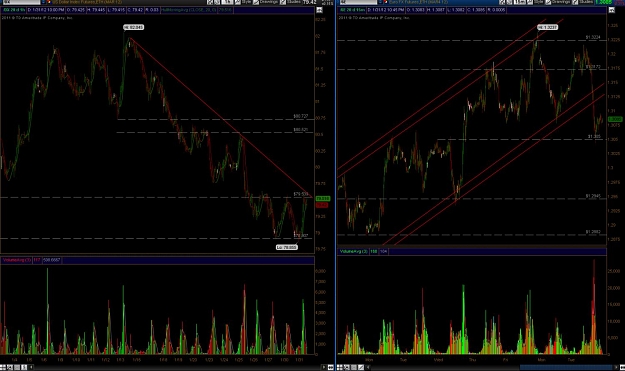Click the grid layout icon at bottom-left of right chart
Screen dimensions: 625x371
coord(340,367)
